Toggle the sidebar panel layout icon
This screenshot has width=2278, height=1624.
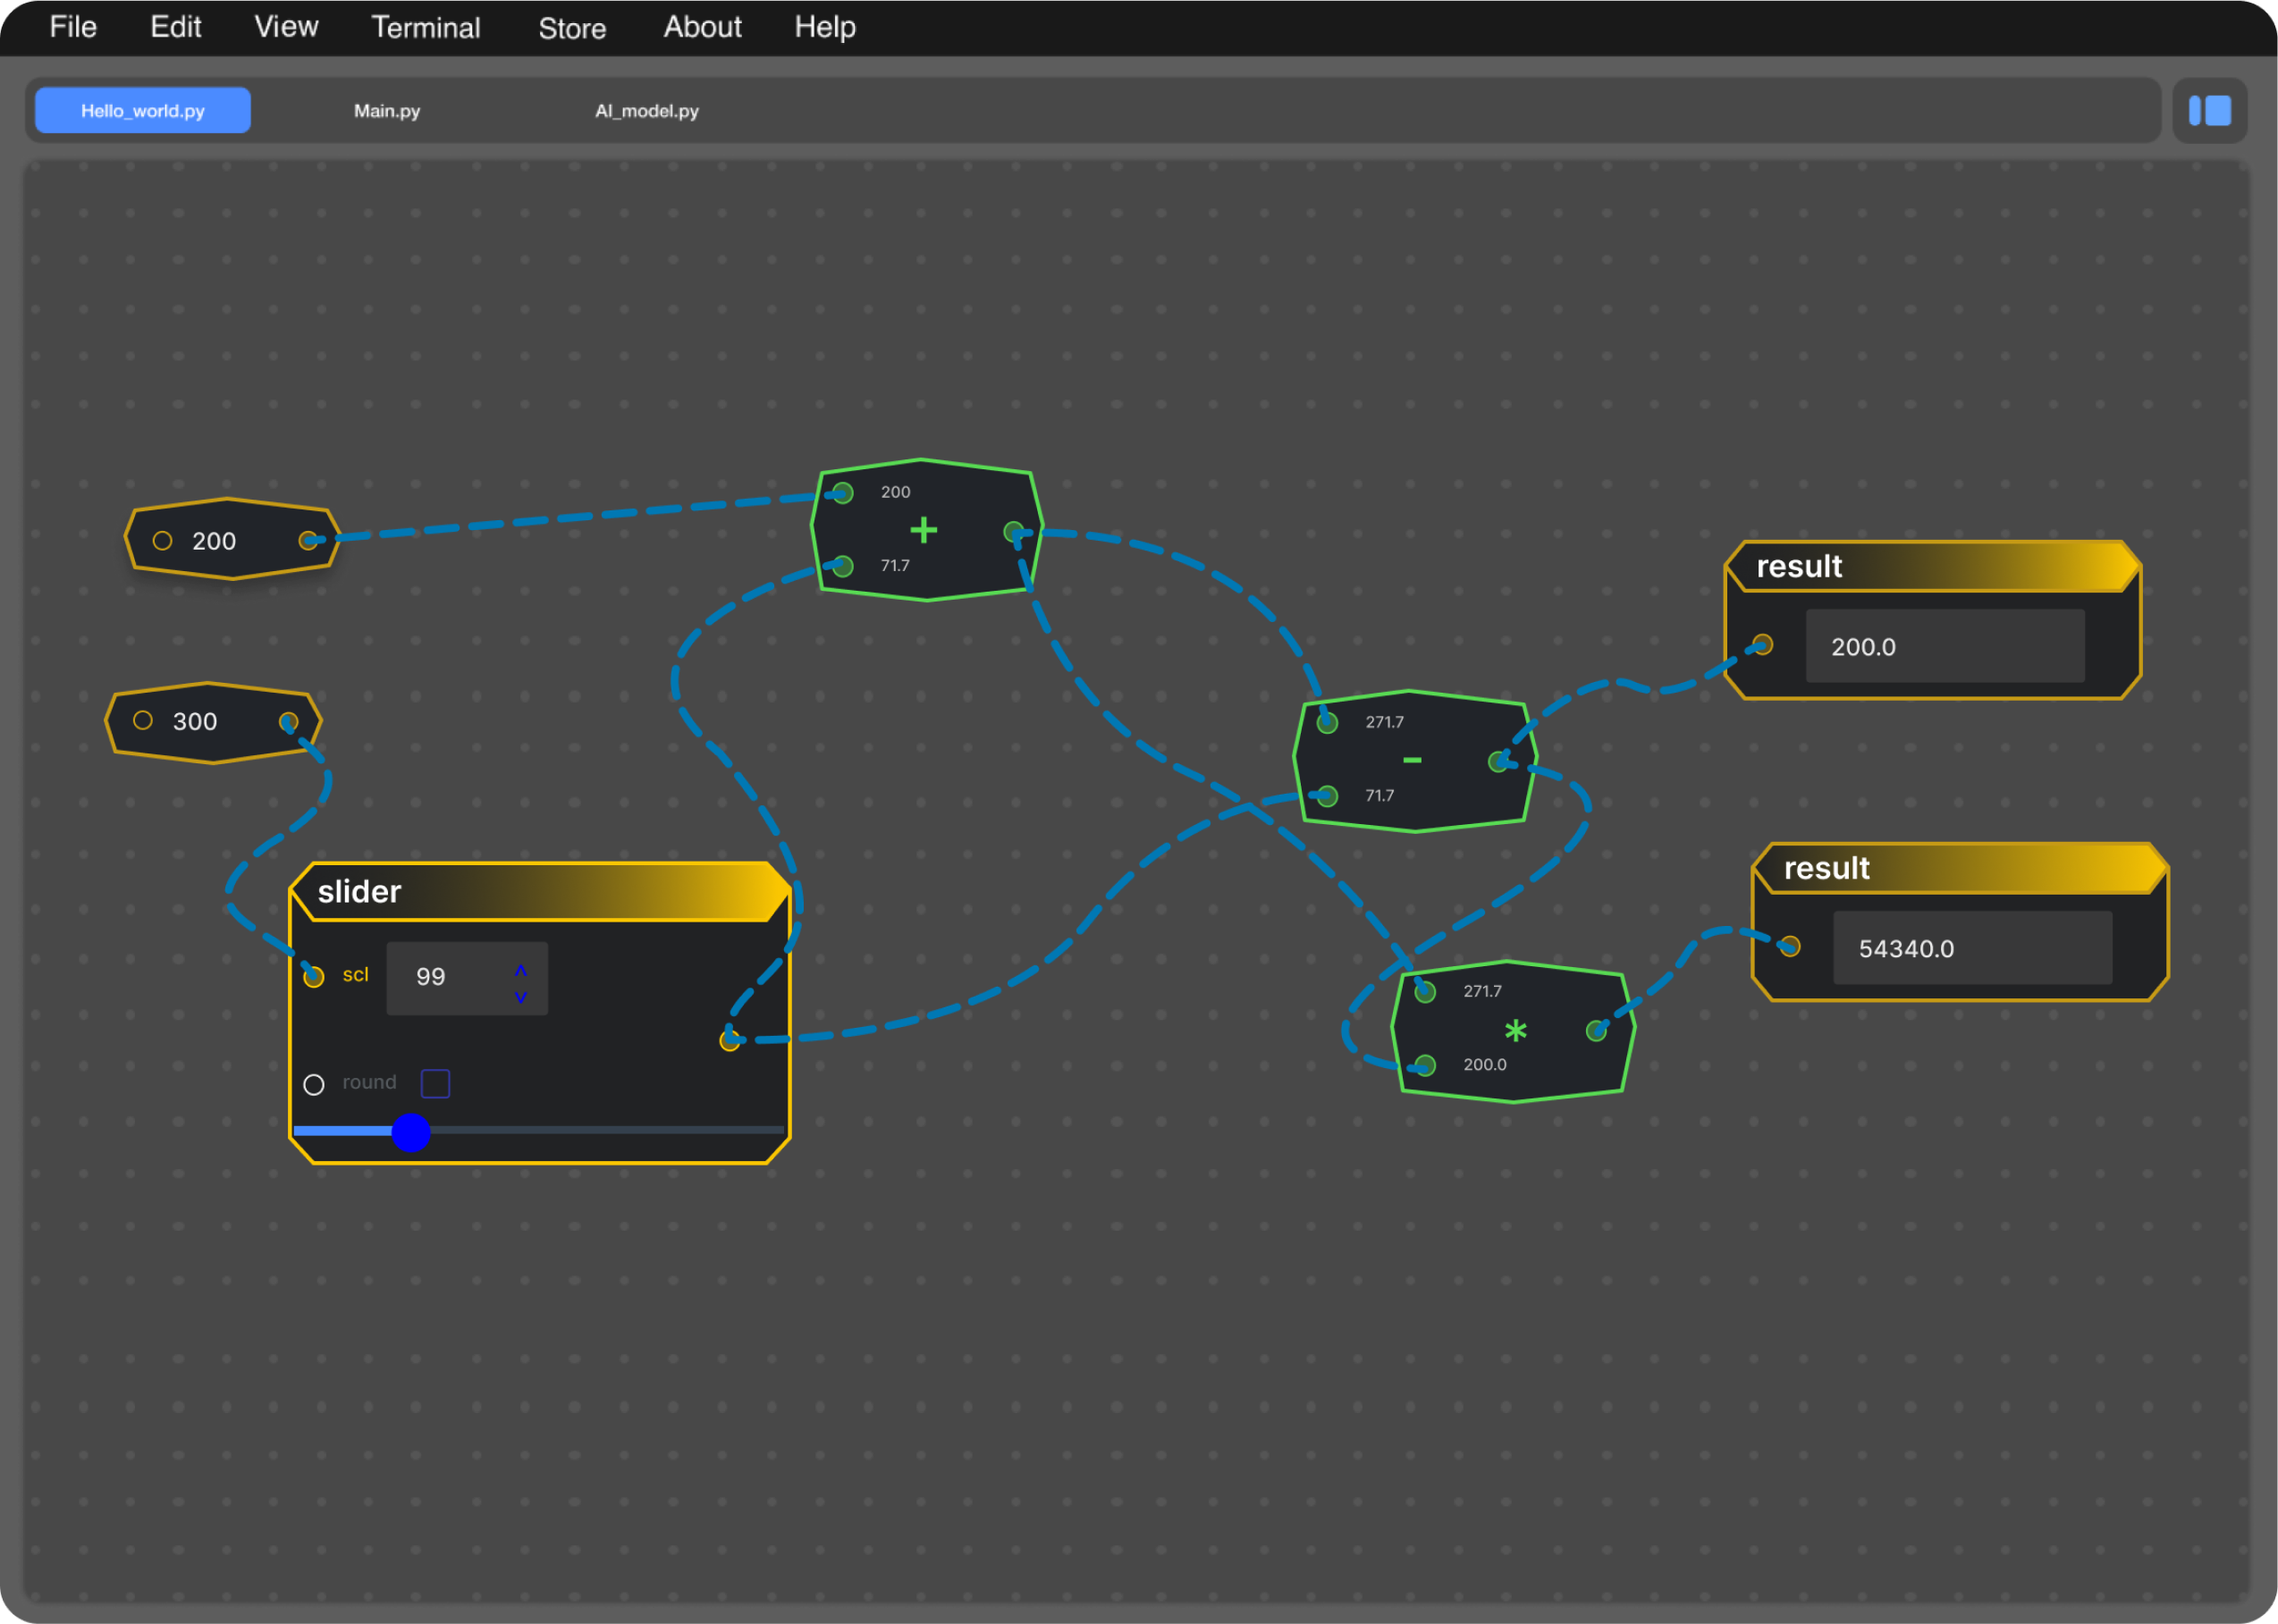click(2209, 111)
